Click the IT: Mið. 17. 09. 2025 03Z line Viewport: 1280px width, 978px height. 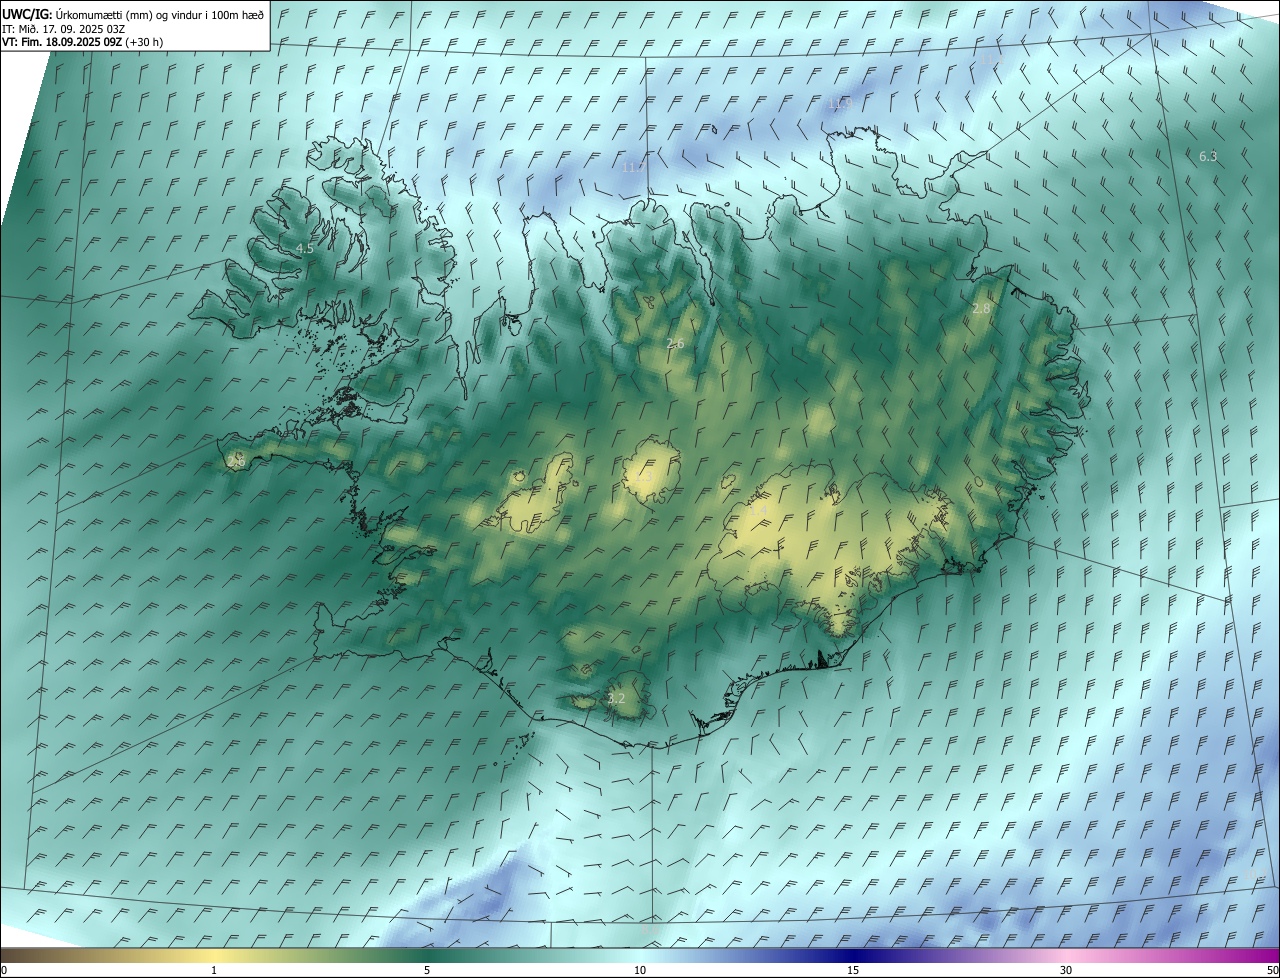[x=63, y=29]
